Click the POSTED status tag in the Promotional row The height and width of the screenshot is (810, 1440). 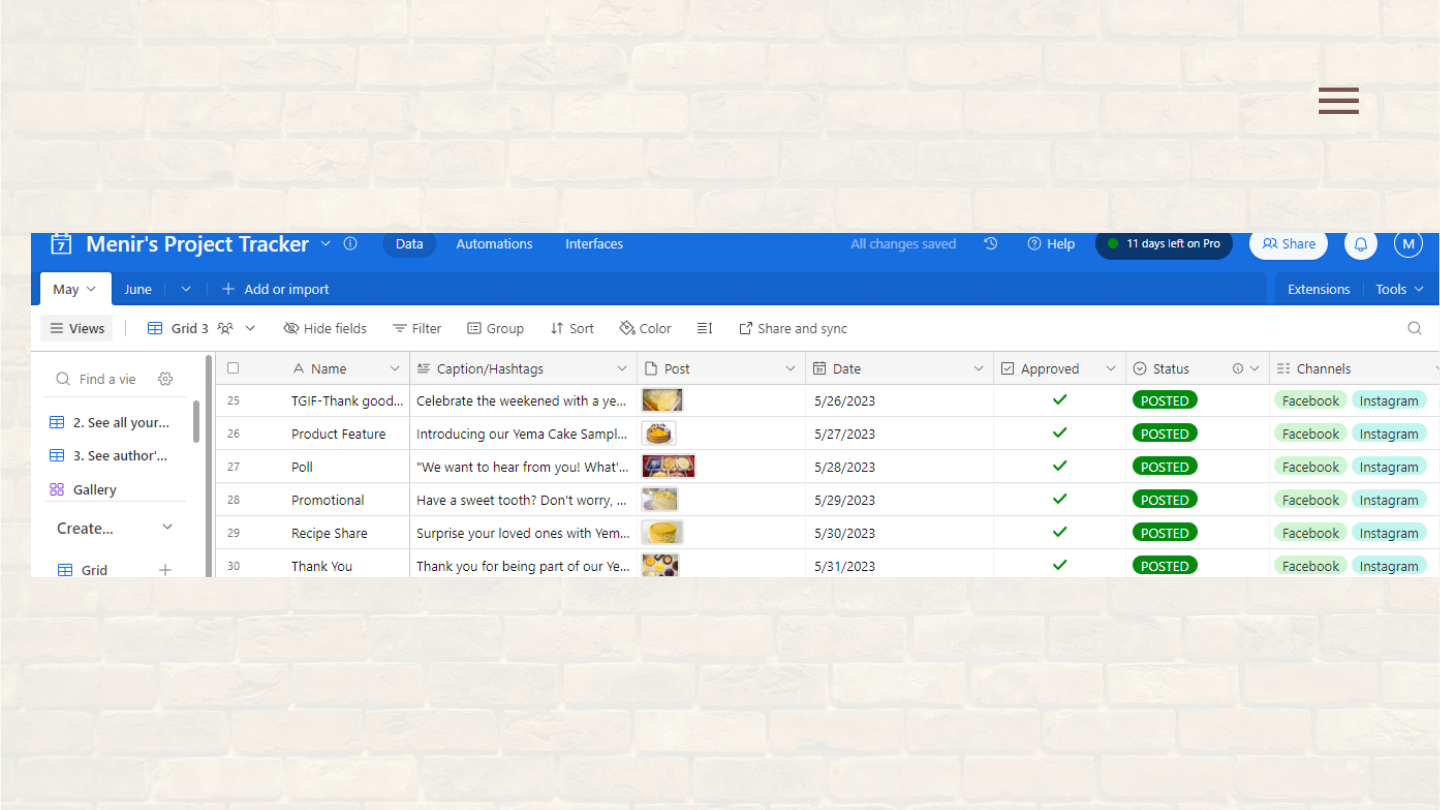(1164, 500)
